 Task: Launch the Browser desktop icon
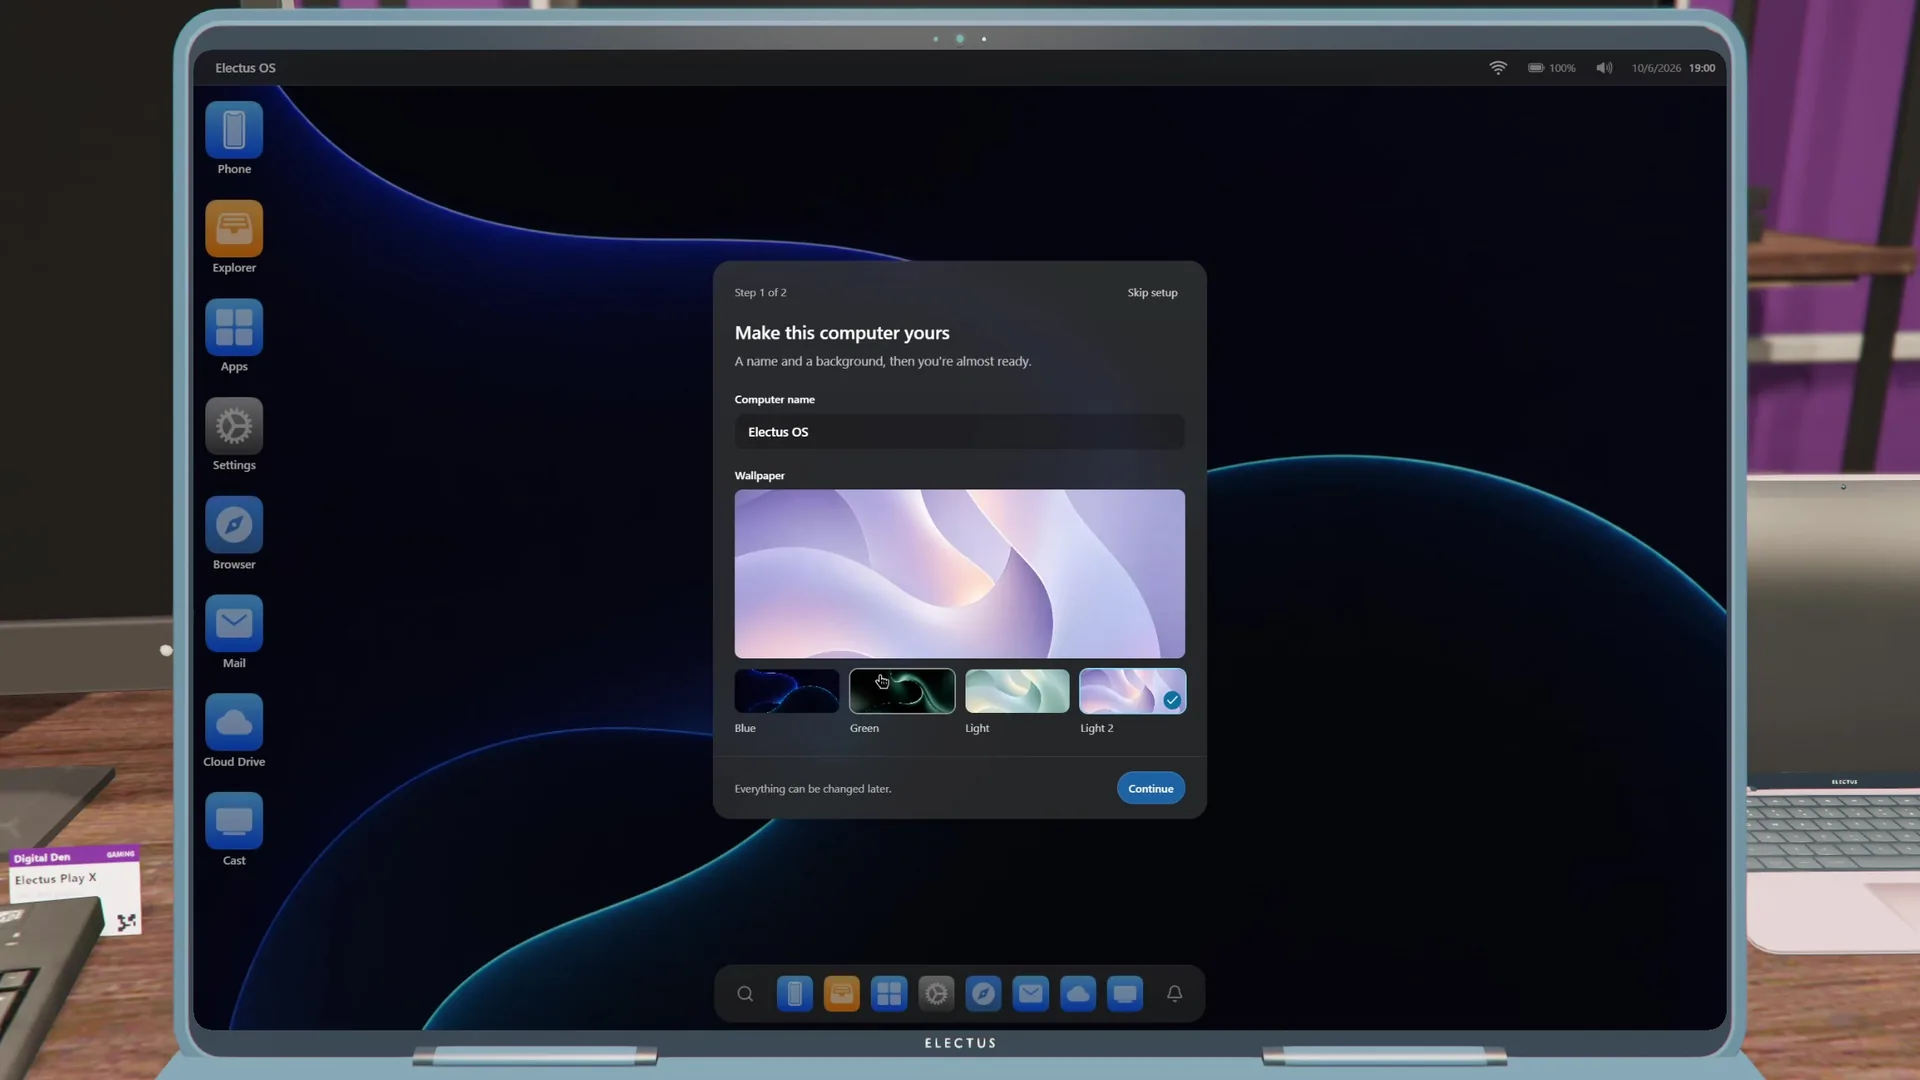[234, 526]
